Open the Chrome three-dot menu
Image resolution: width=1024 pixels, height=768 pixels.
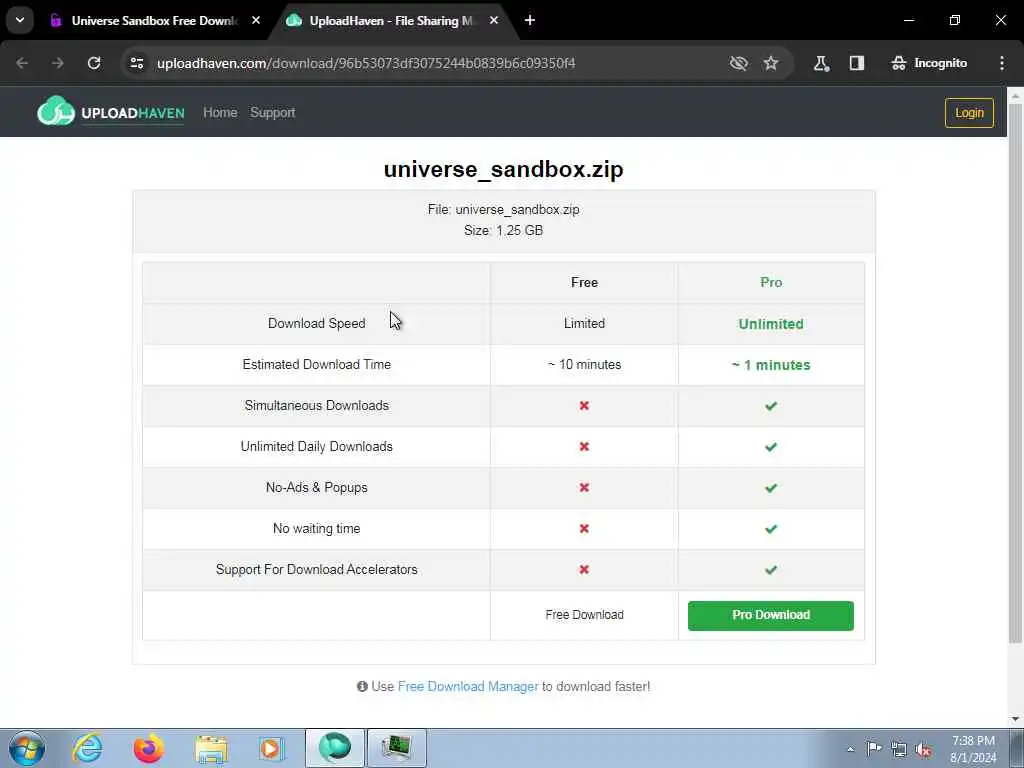tap(1002, 63)
